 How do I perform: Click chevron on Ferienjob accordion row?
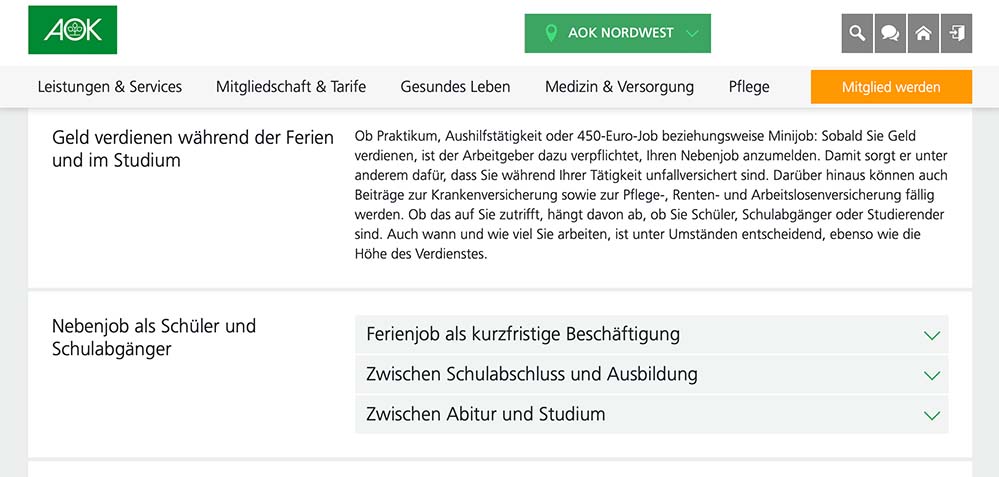(931, 336)
